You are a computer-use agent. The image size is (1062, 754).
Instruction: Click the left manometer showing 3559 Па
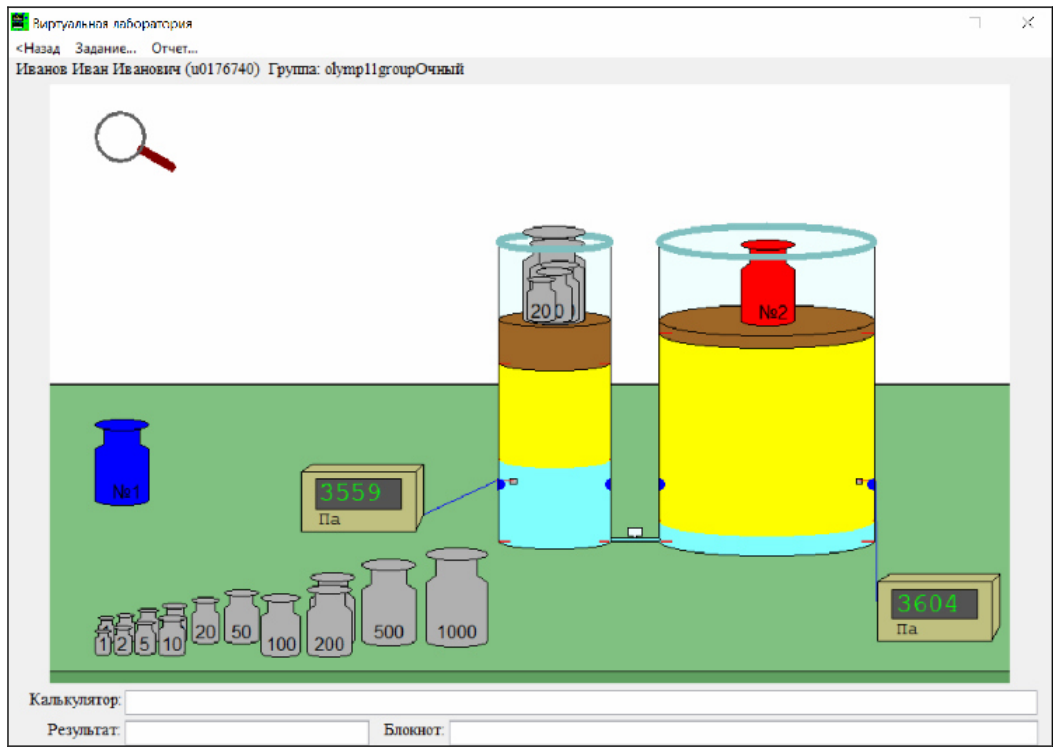pyautogui.click(x=362, y=499)
